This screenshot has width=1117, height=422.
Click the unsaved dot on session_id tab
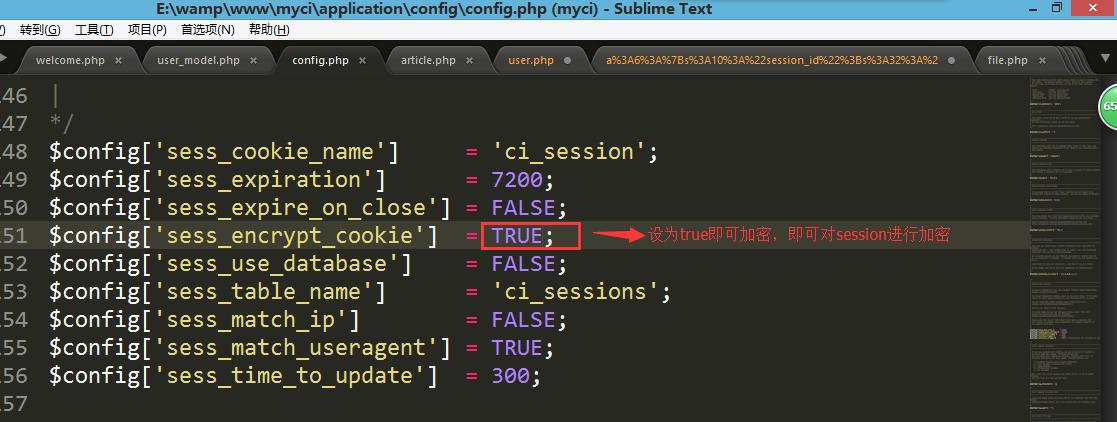pos(952,61)
